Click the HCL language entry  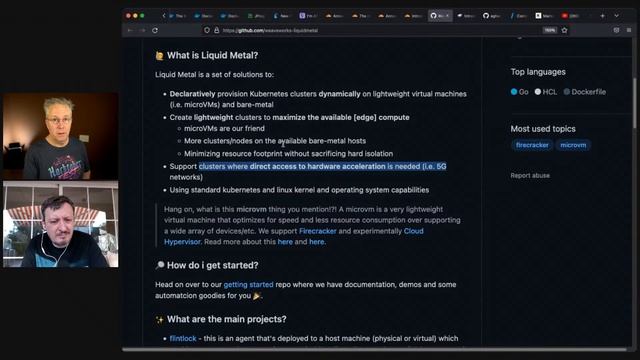tap(546, 92)
